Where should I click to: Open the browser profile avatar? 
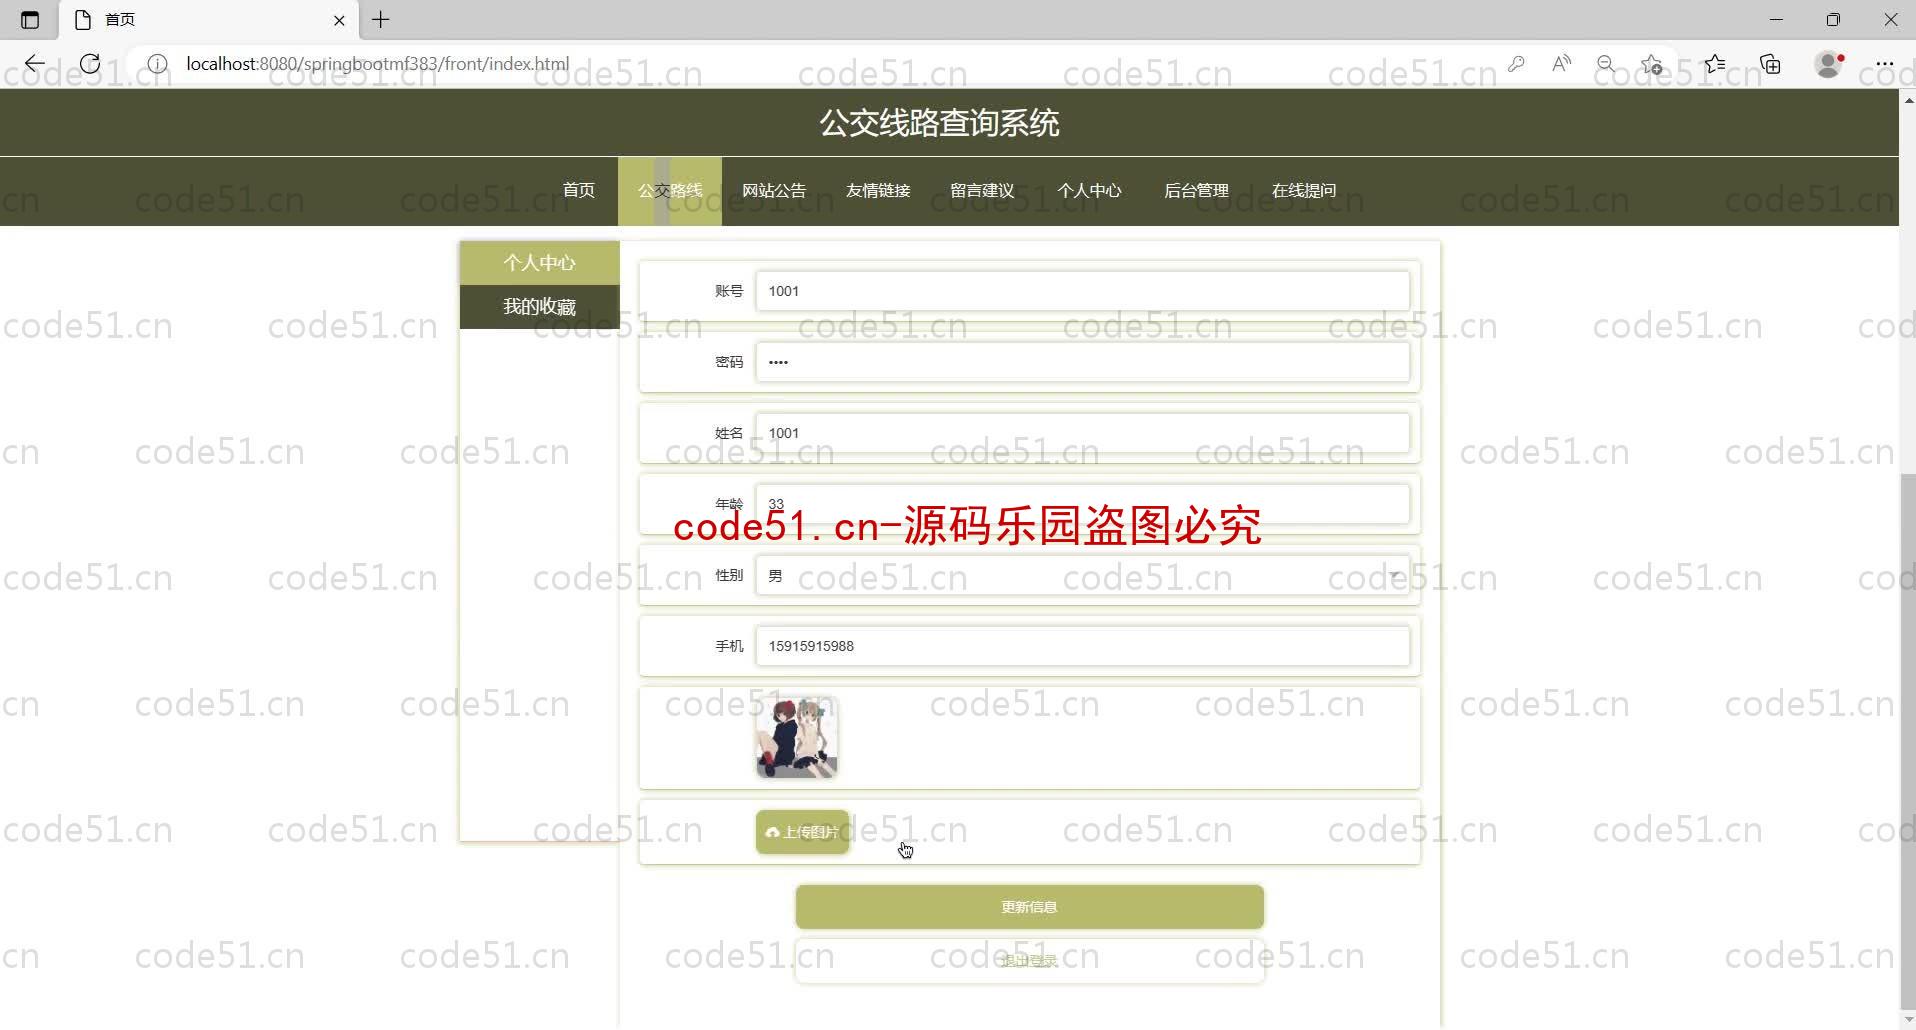[x=1829, y=64]
